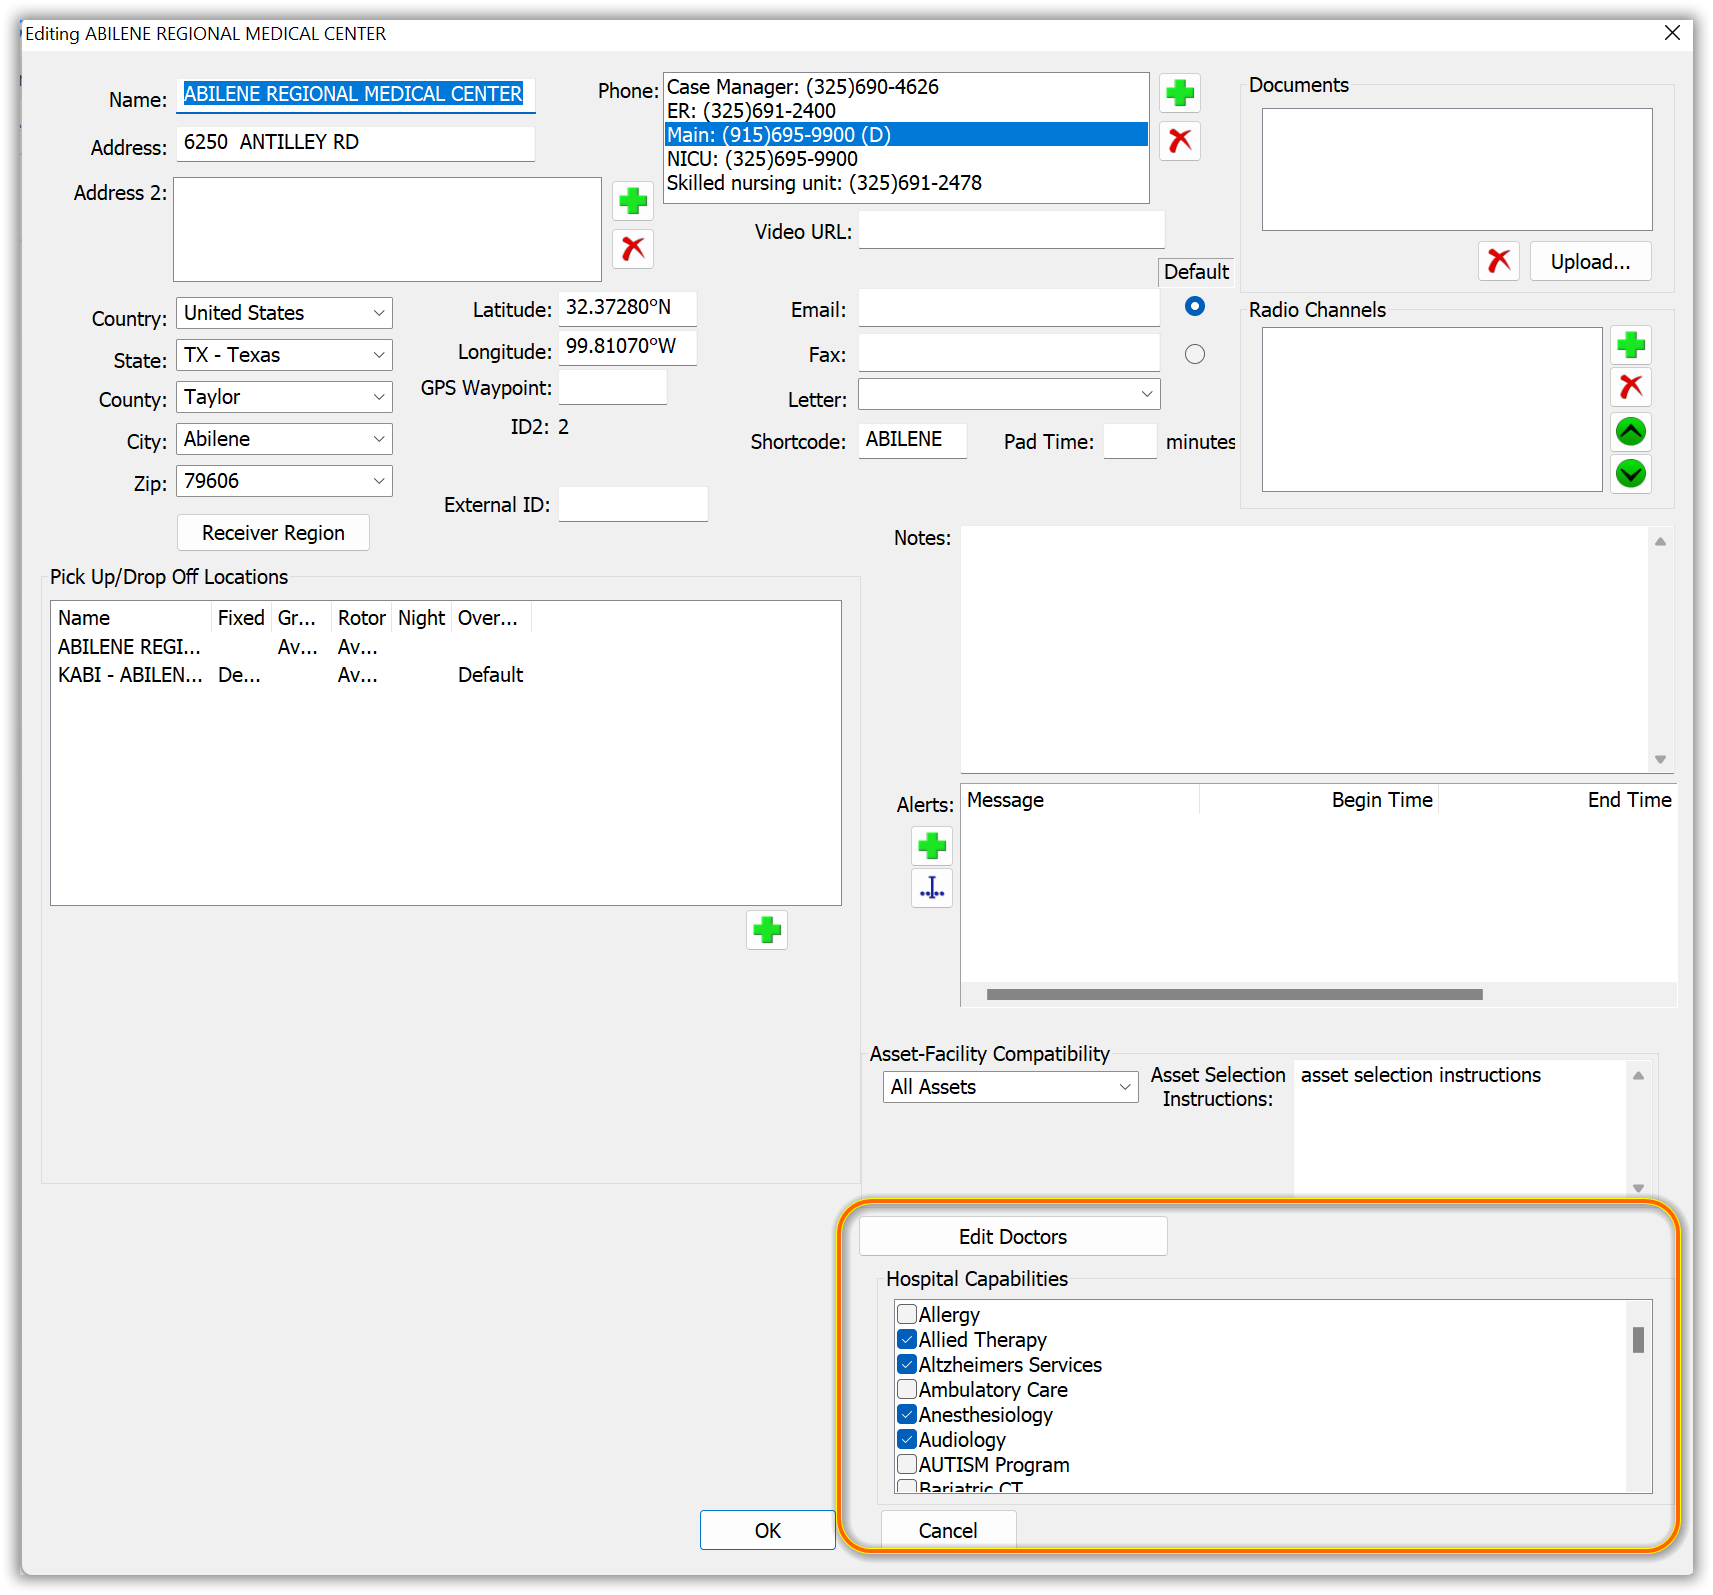1713x1595 pixels.
Task: Select the ER phone entry
Action: click(x=906, y=111)
